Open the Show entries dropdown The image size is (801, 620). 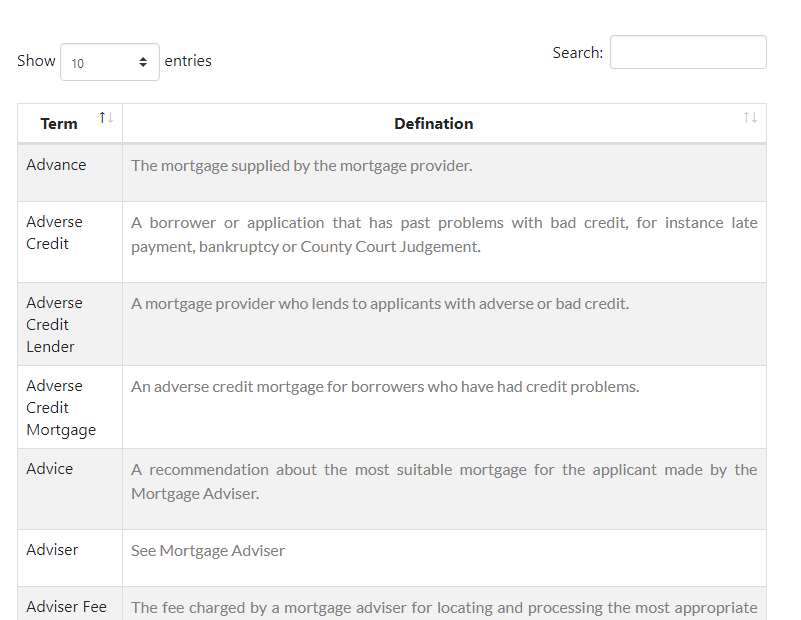[110, 62]
